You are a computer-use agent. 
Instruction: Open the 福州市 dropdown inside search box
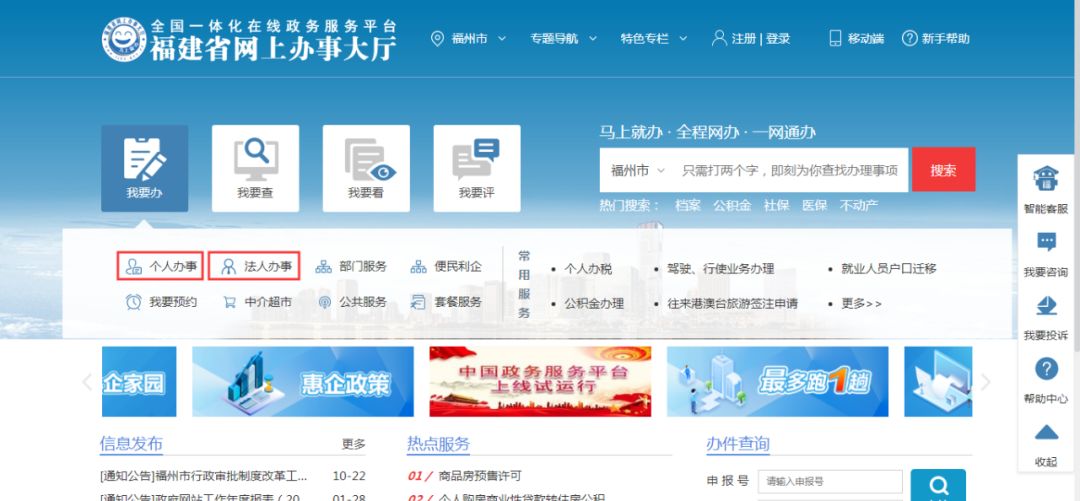pyautogui.click(x=637, y=170)
